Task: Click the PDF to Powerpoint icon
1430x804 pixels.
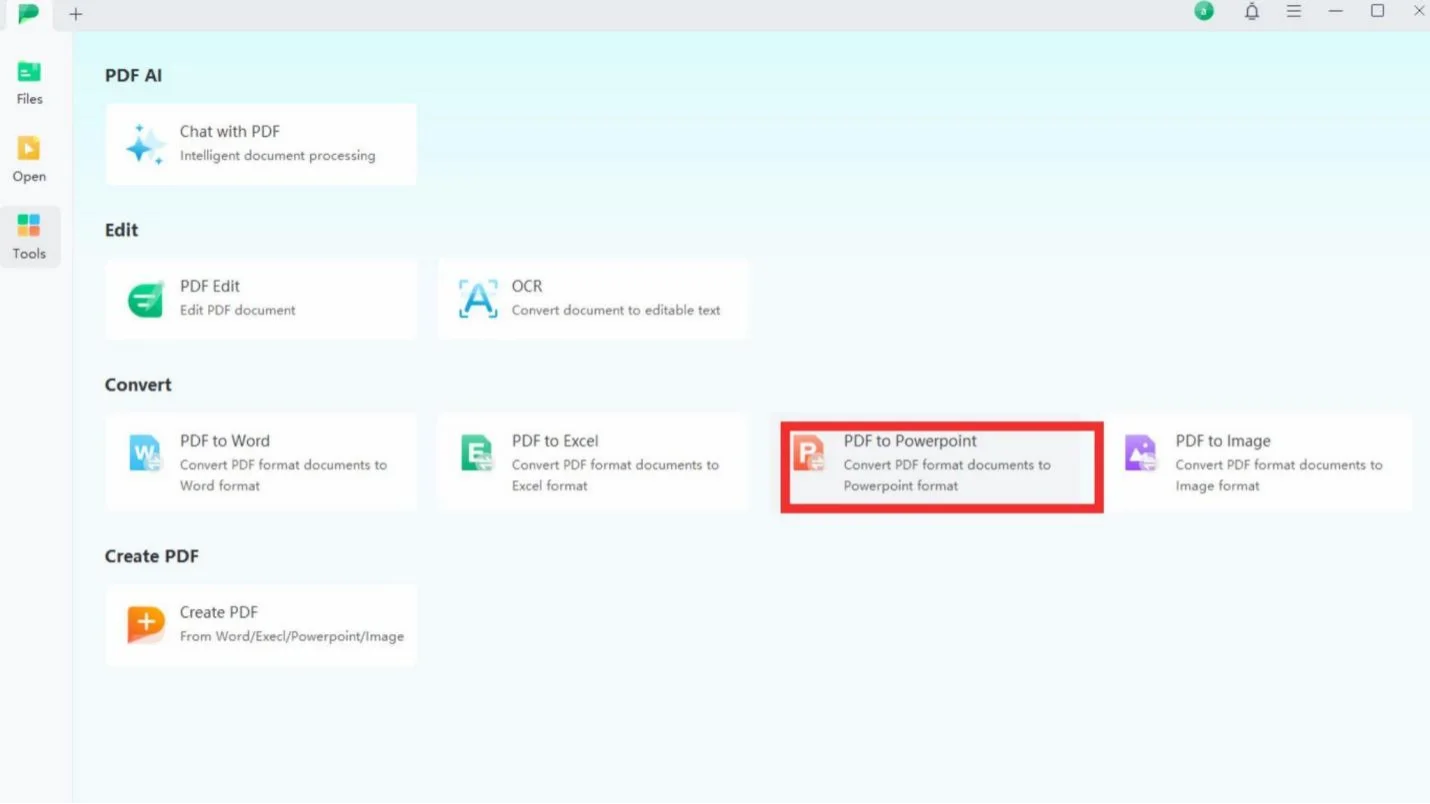Action: tap(809, 453)
